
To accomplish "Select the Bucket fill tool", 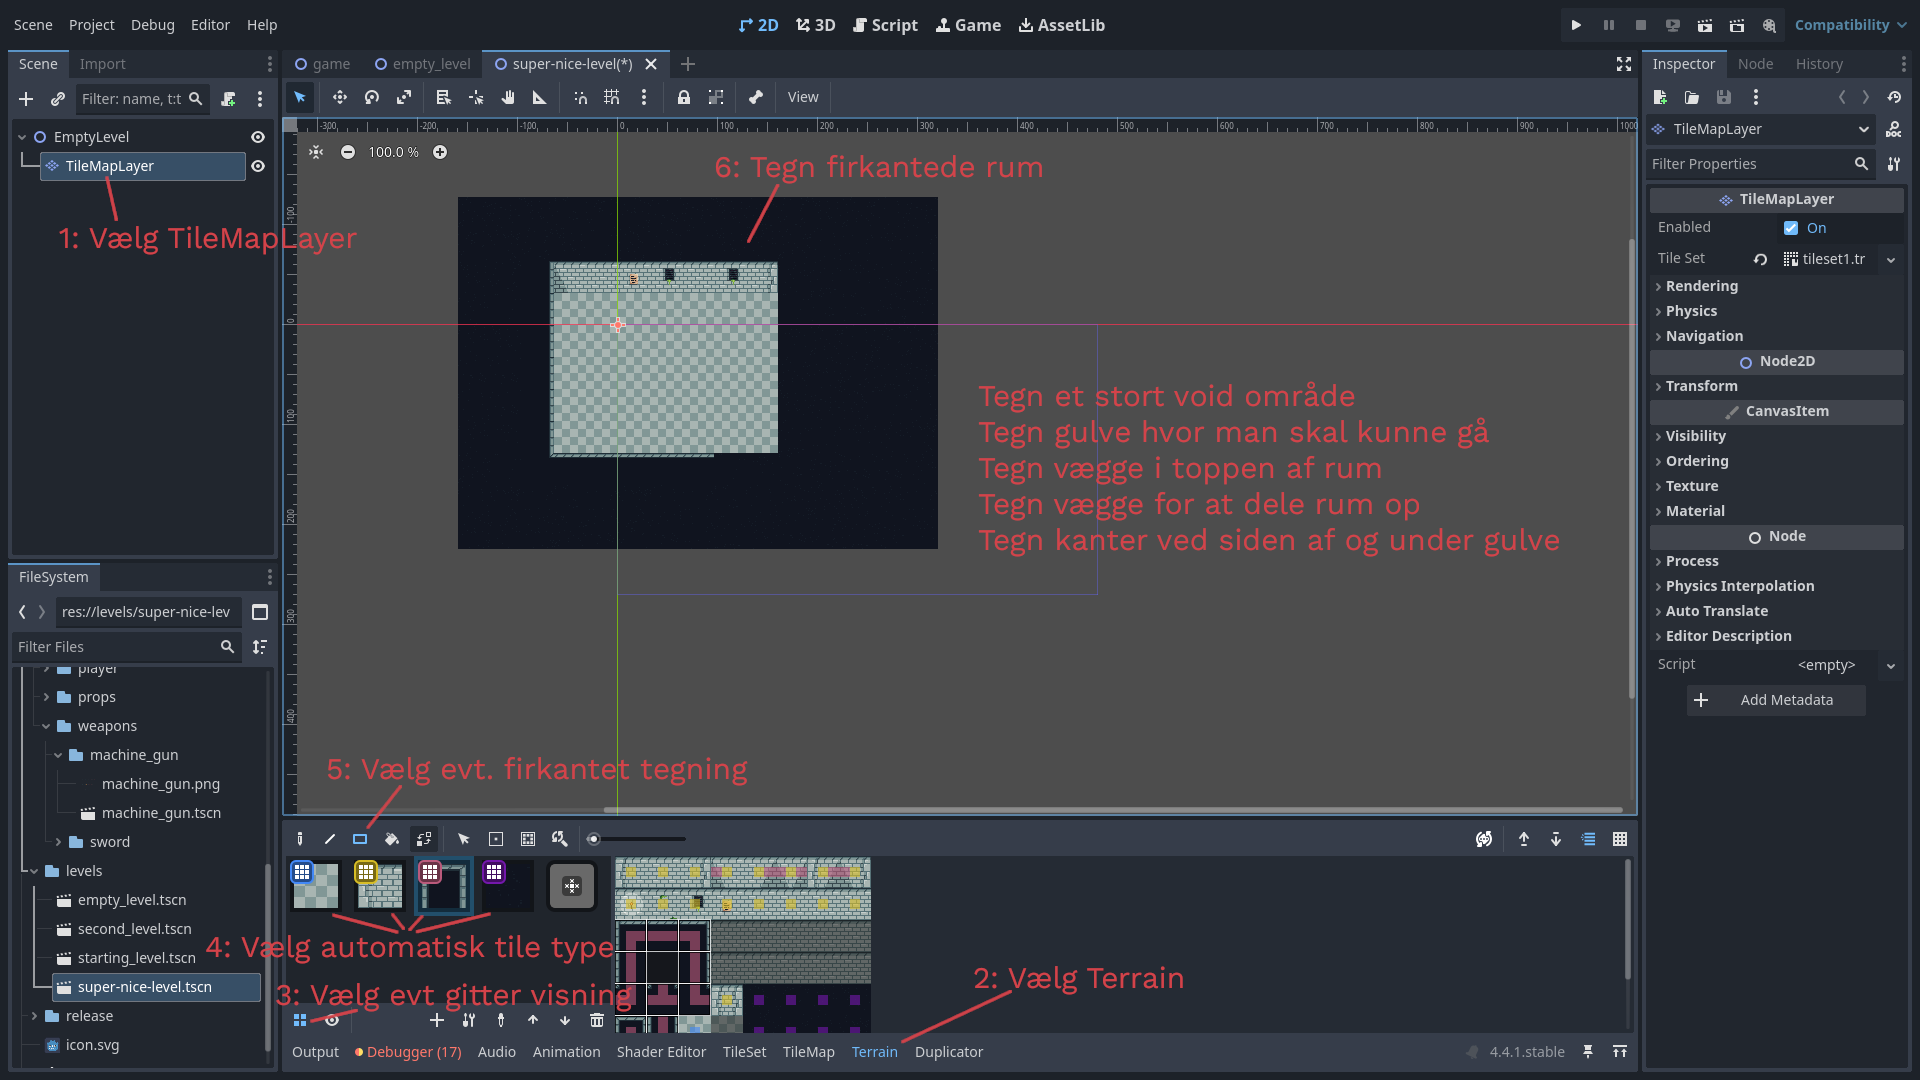I will [392, 839].
